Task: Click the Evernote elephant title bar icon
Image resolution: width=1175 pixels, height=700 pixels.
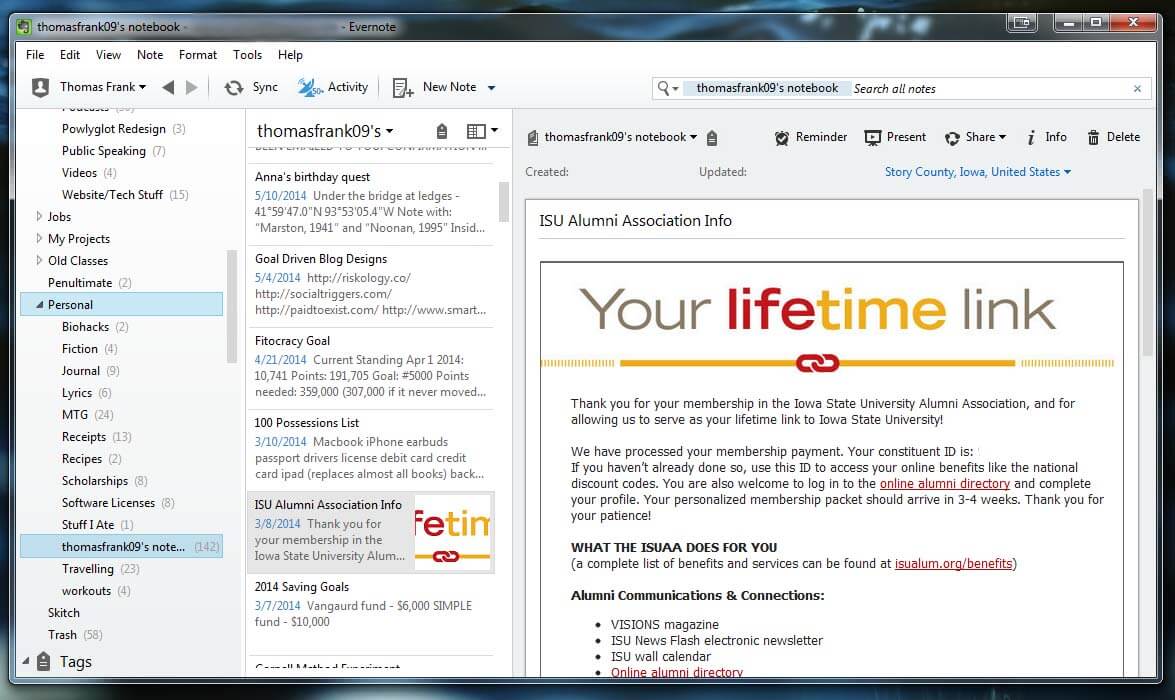Action: click(x=24, y=27)
